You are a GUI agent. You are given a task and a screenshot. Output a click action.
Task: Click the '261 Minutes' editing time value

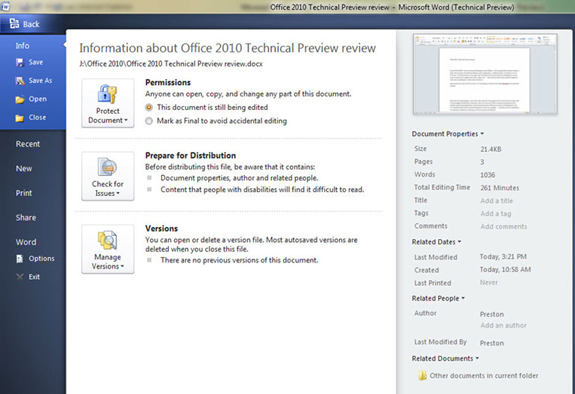499,188
